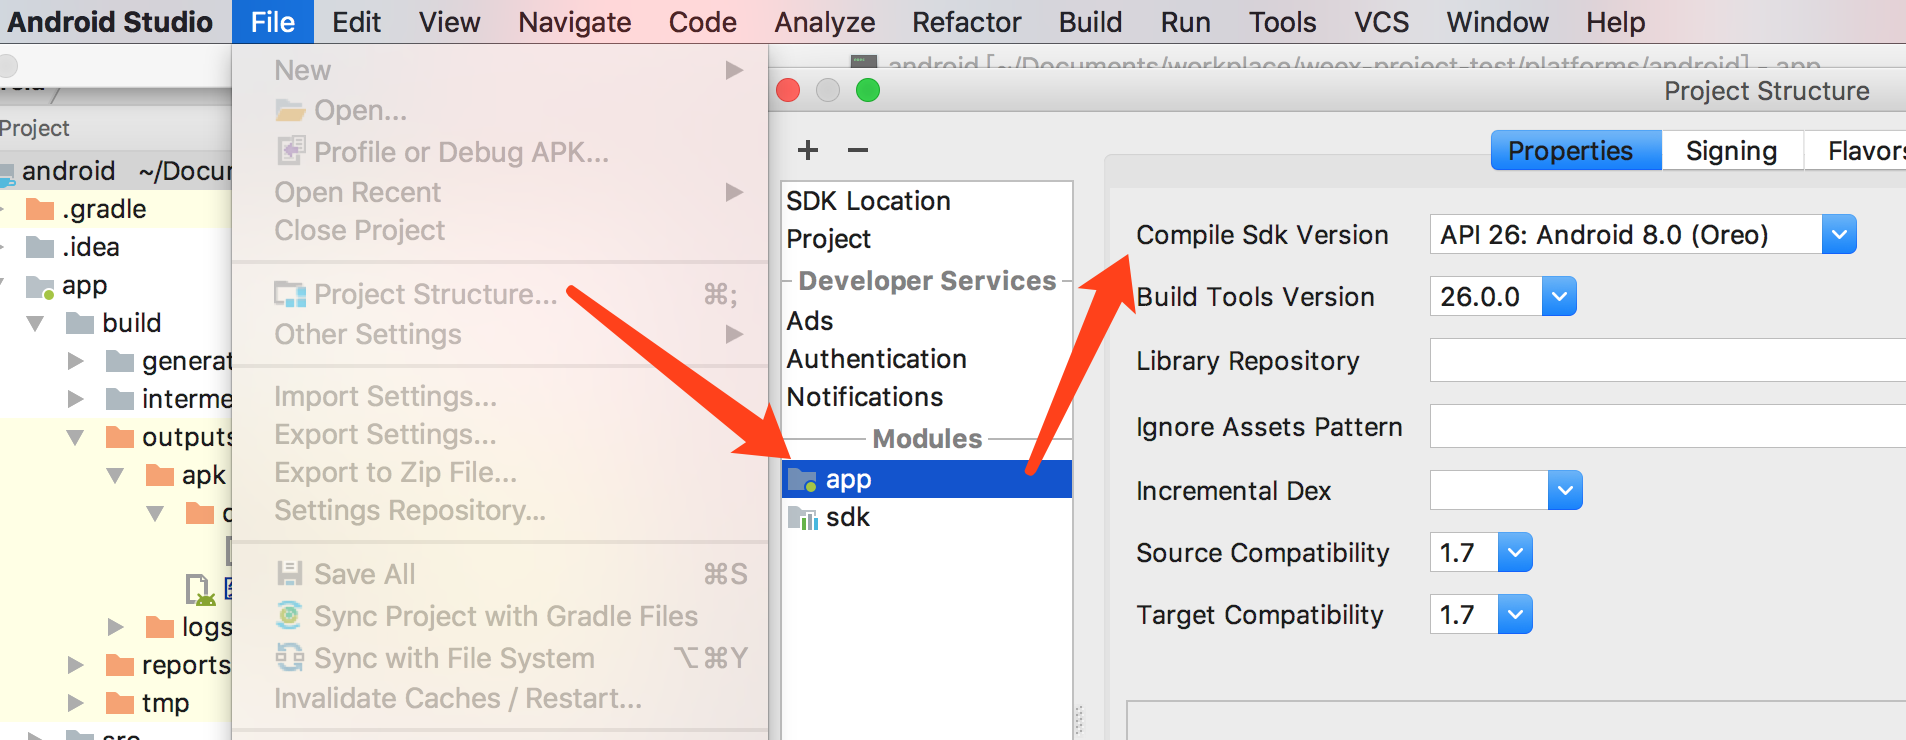Open the Build Tools Version dropdown

pyautogui.click(x=1559, y=297)
